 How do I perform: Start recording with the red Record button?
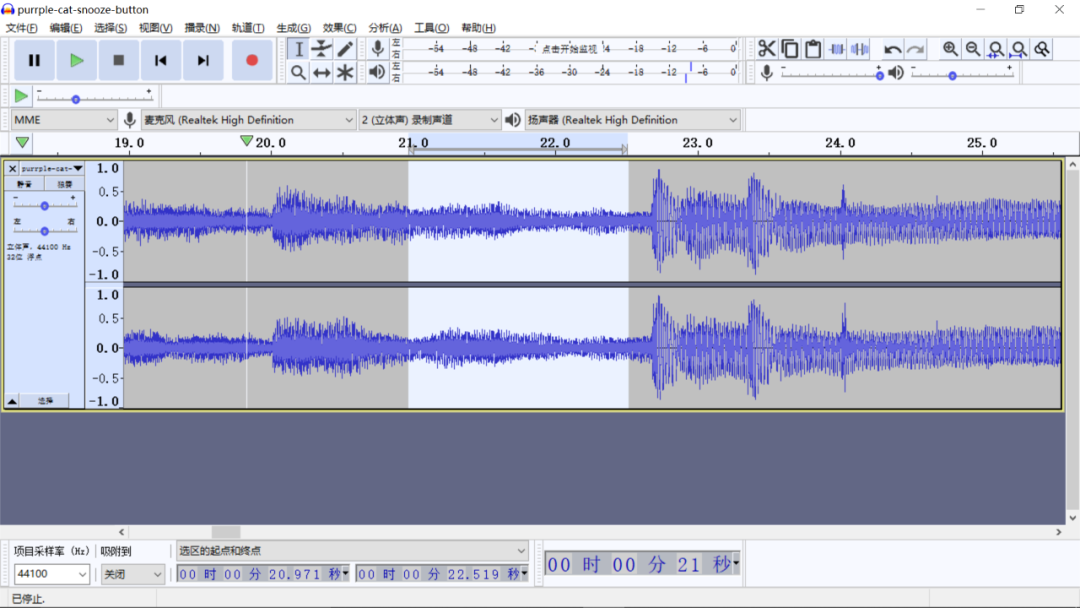pos(252,61)
